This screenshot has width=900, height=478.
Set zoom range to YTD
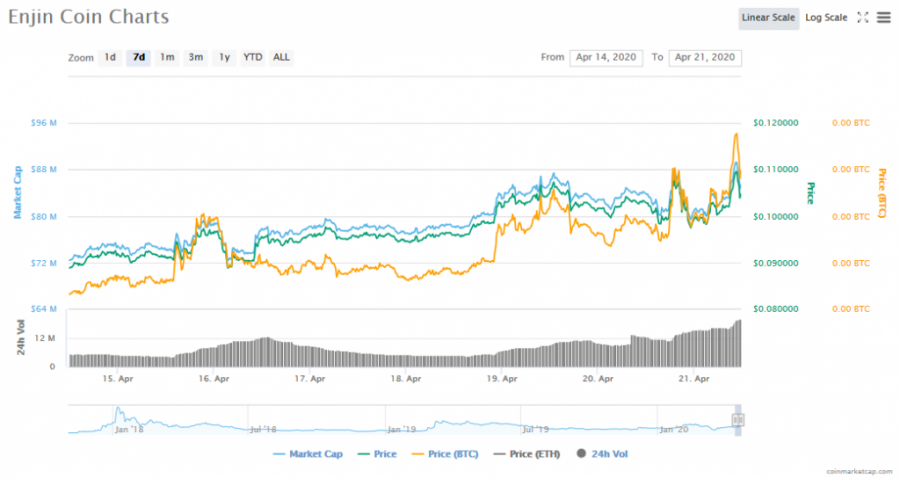pos(253,57)
